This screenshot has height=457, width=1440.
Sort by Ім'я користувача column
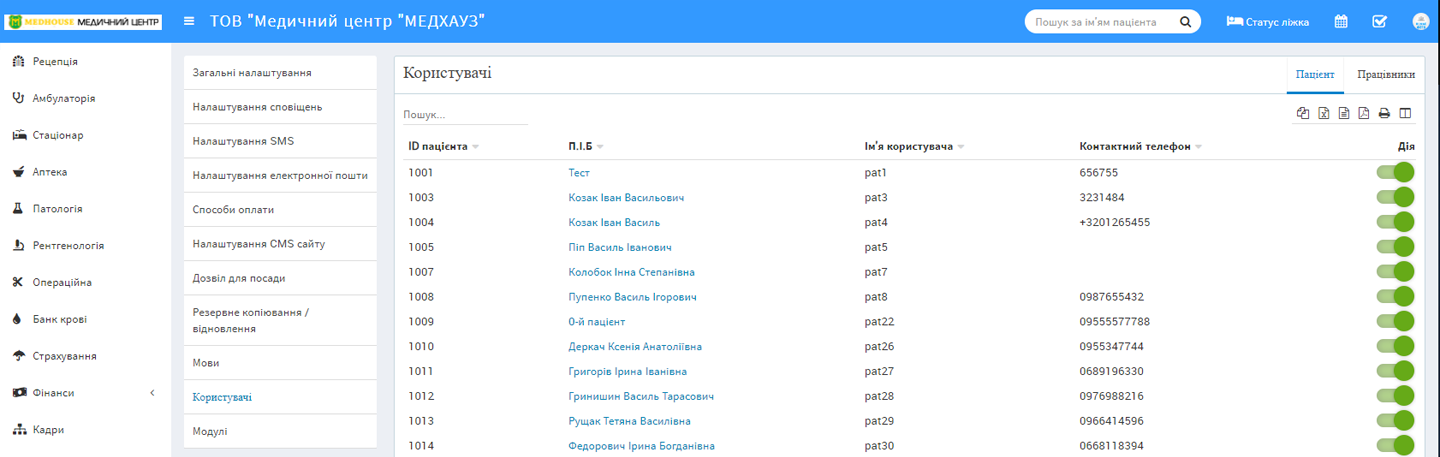pos(914,147)
